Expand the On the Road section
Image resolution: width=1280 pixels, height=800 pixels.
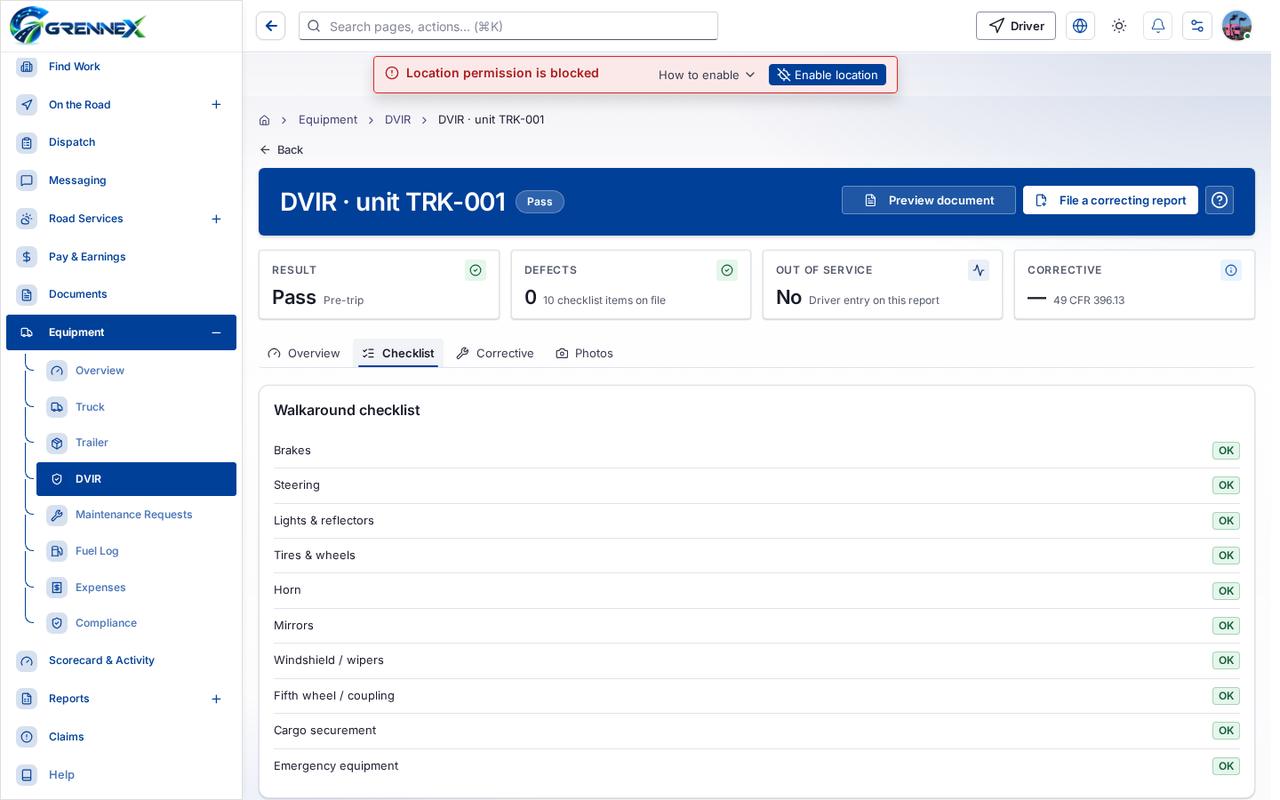coord(216,104)
